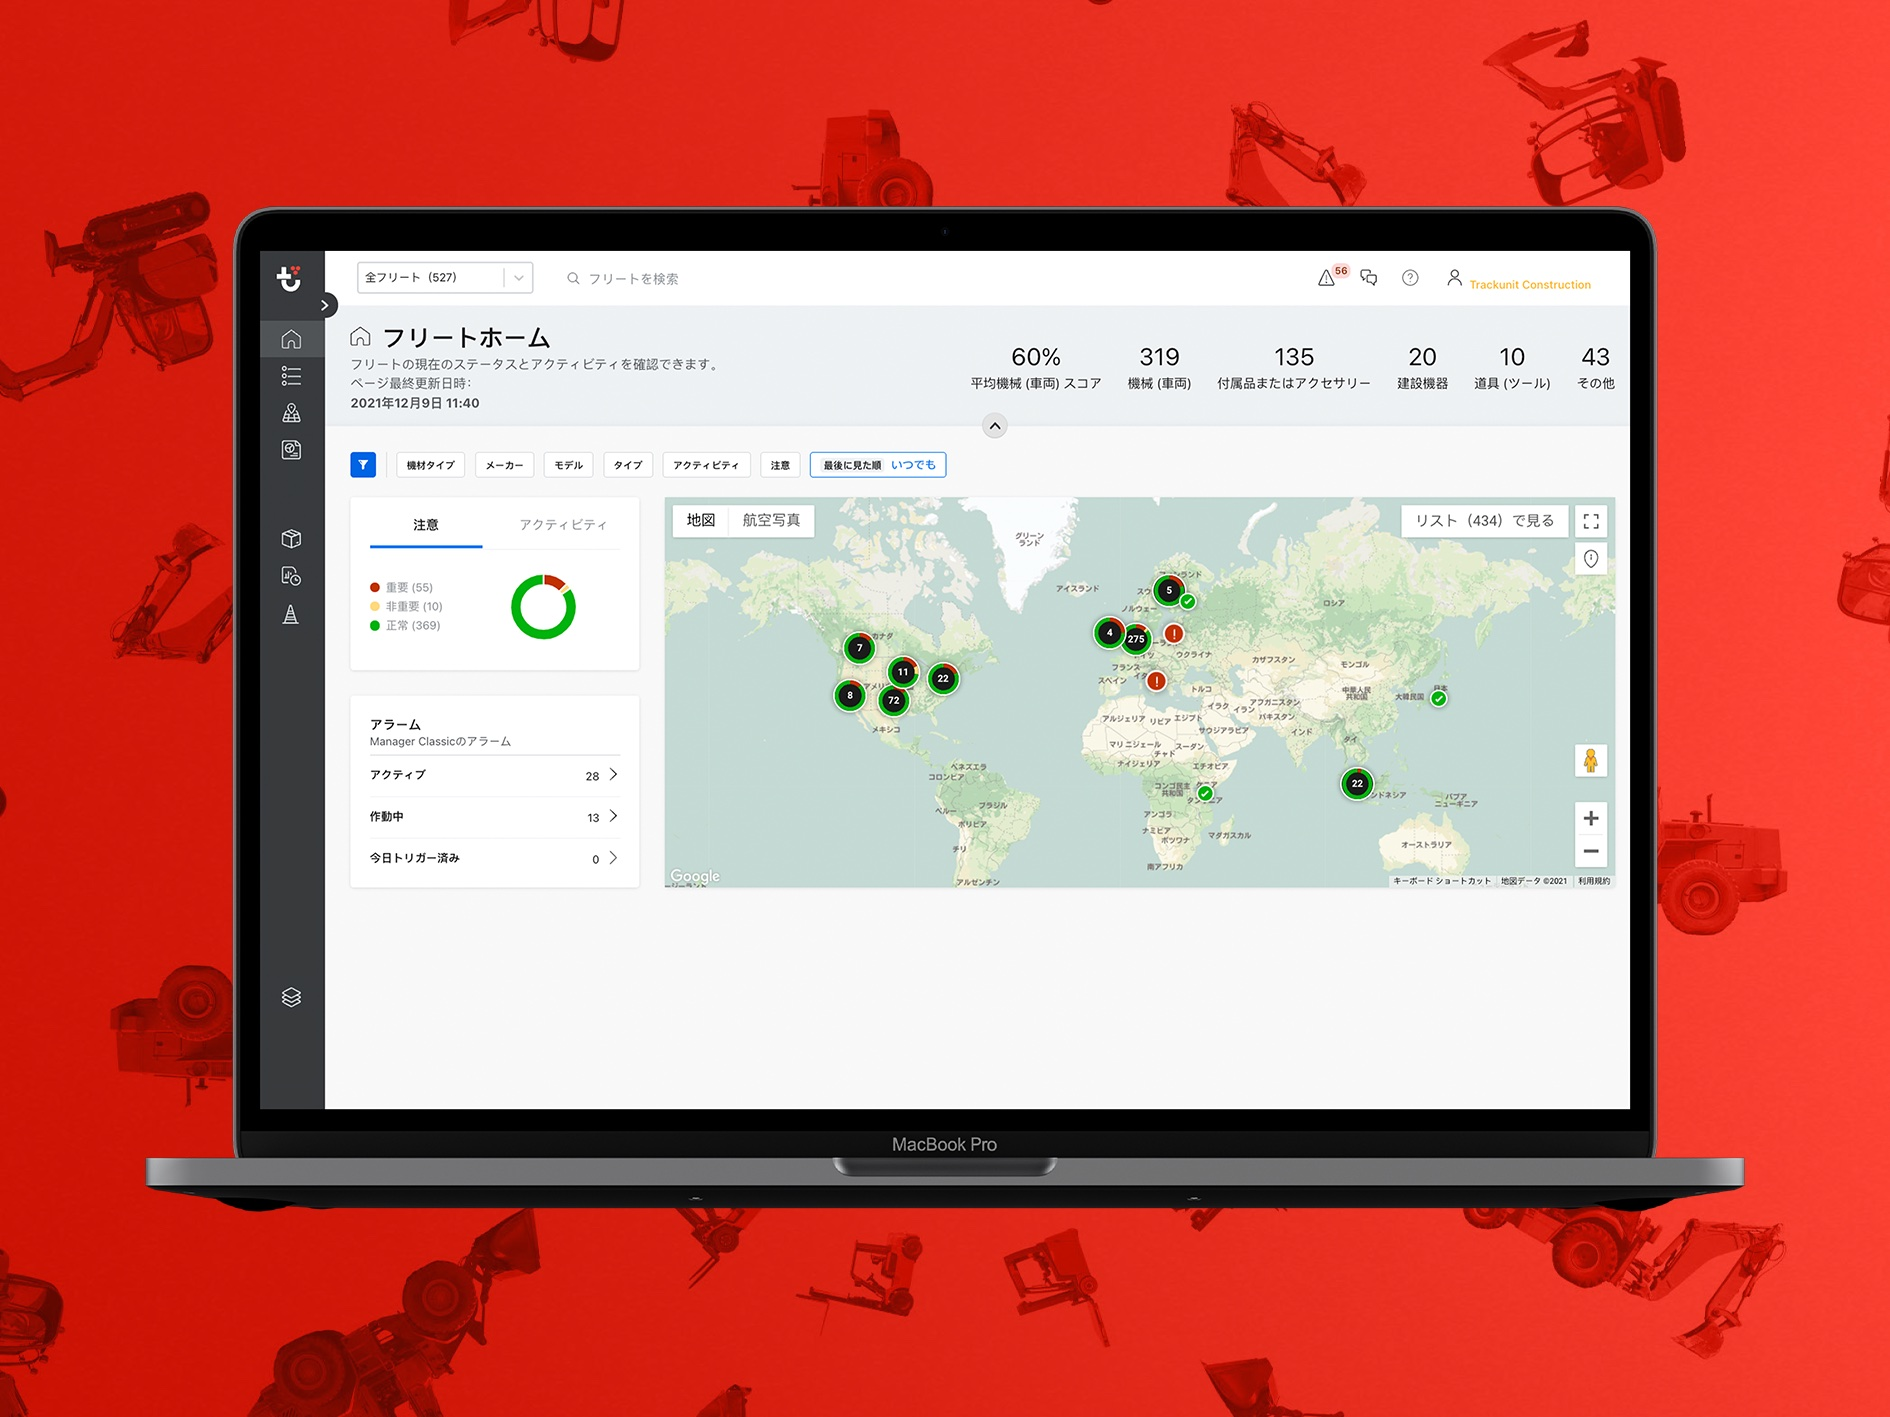The height and width of the screenshot is (1417, 1890).
Task: Expand the sidebar using the arrow toggle
Action: pos(324,305)
